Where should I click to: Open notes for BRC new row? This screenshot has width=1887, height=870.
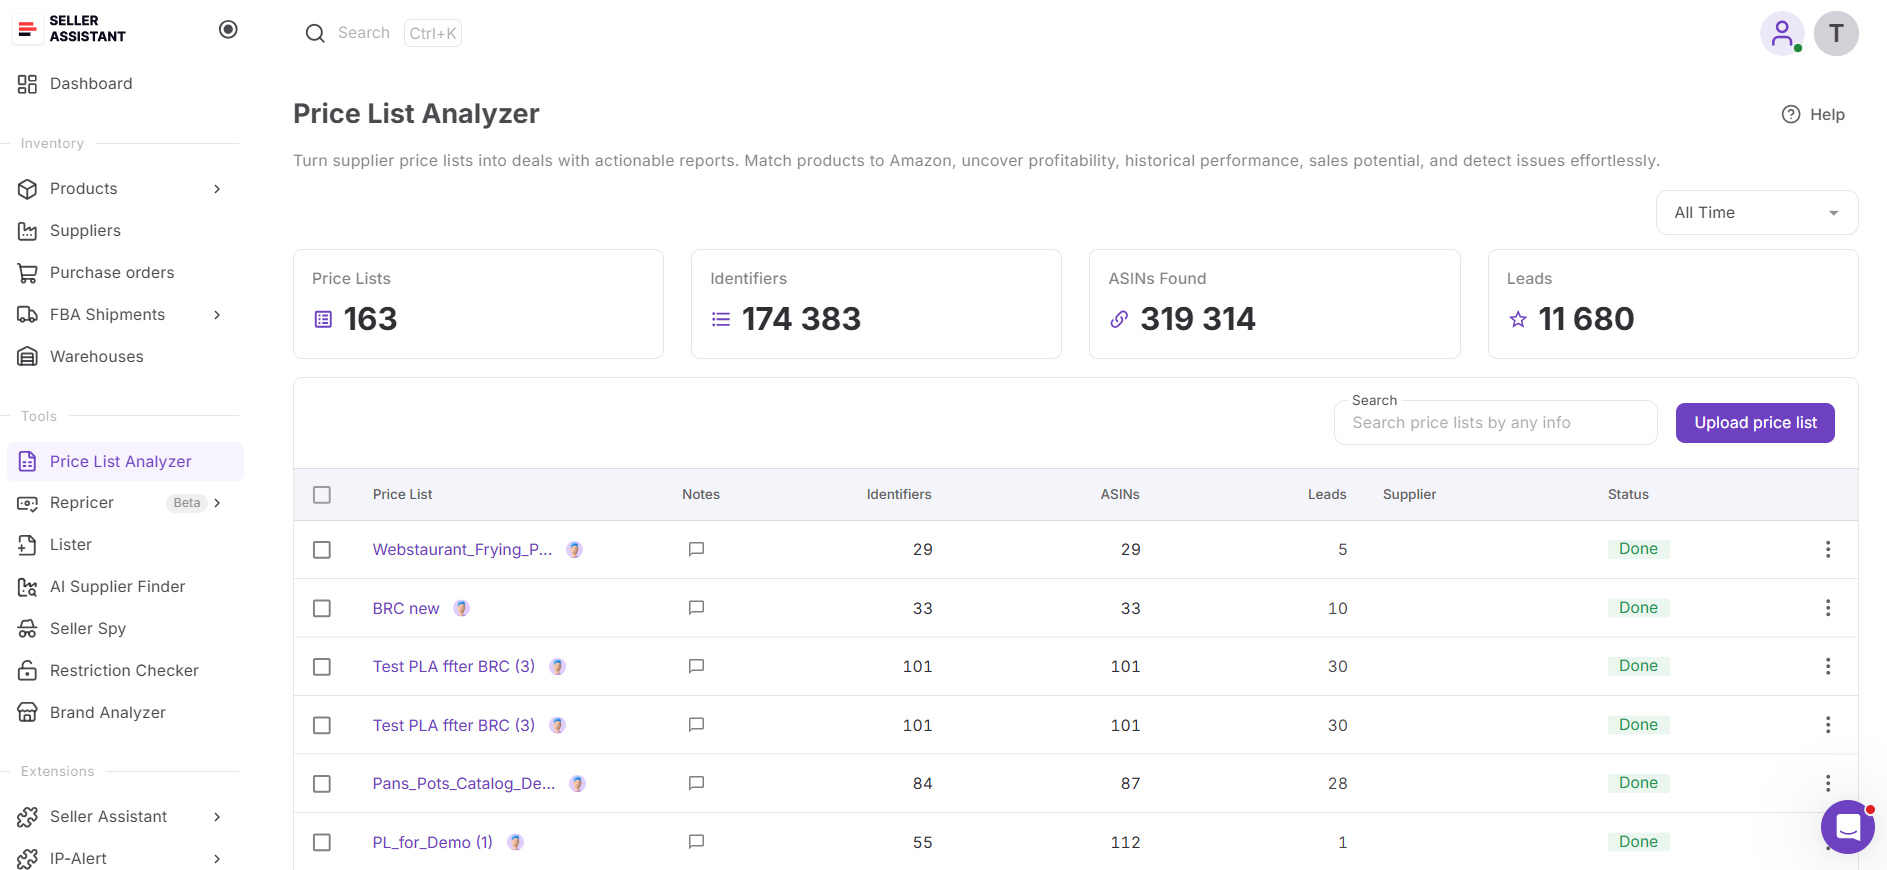696,608
